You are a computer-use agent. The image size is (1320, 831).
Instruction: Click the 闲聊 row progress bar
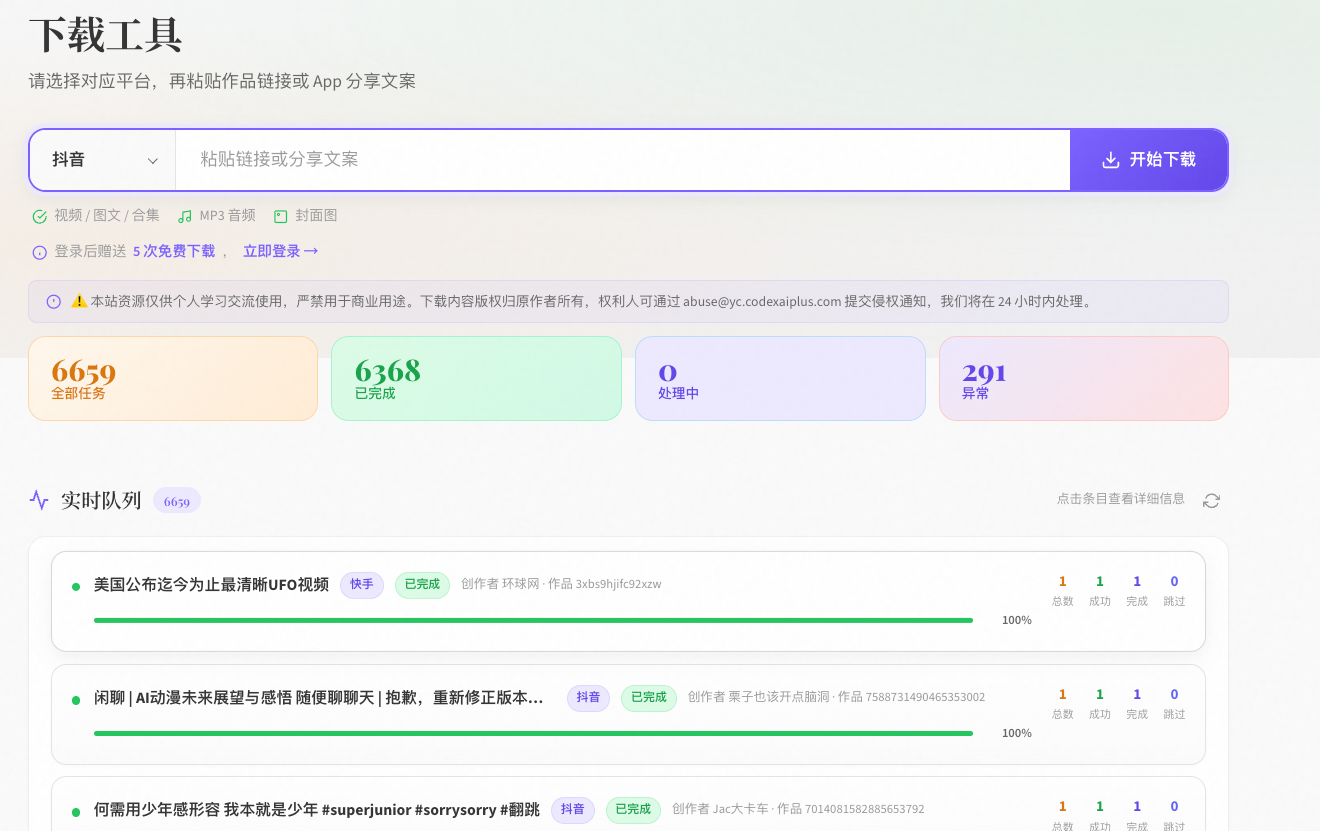pos(533,733)
